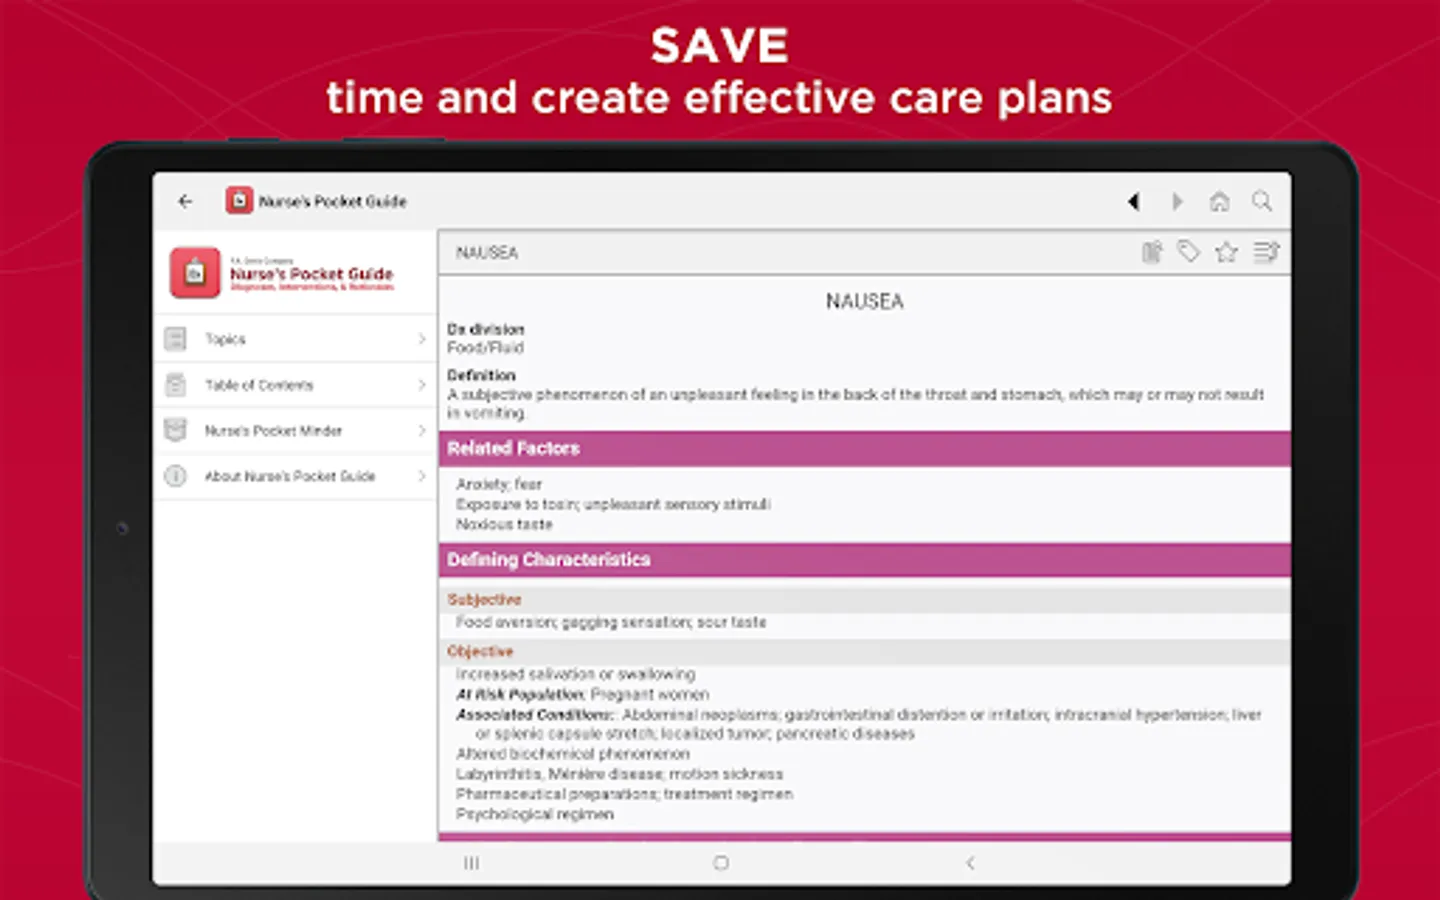
Task: Tap the Objective subsection header
Action: 865,651
